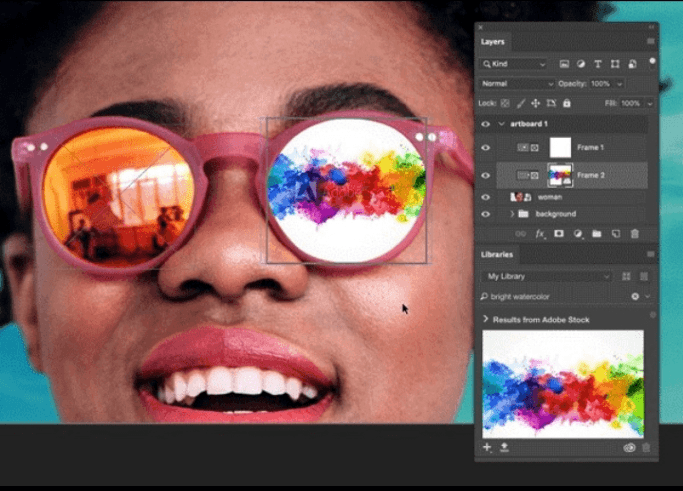Switch Libraries to grid view
Viewport: 683px width, 491px height.
click(626, 276)
